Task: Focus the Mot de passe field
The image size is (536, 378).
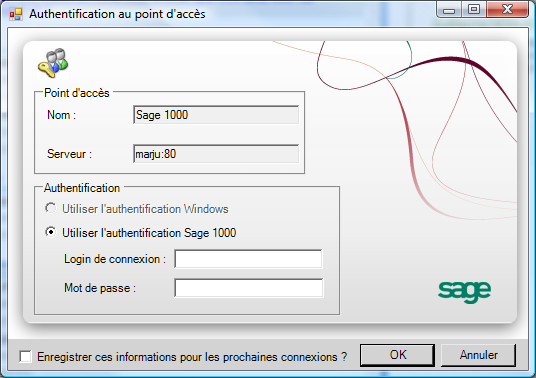Action: pos(249,288)
